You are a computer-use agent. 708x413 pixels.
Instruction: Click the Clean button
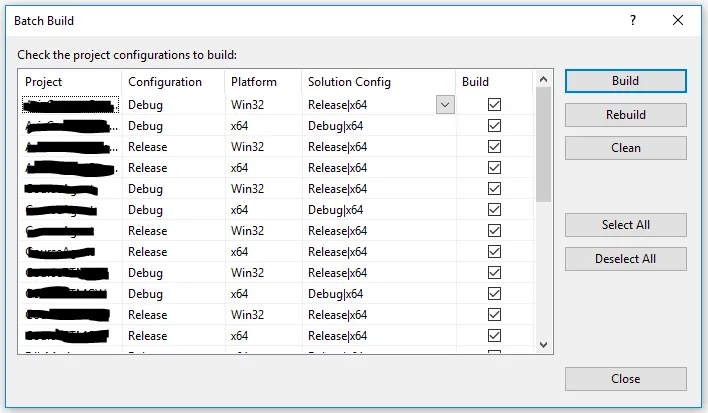point(625,148)
